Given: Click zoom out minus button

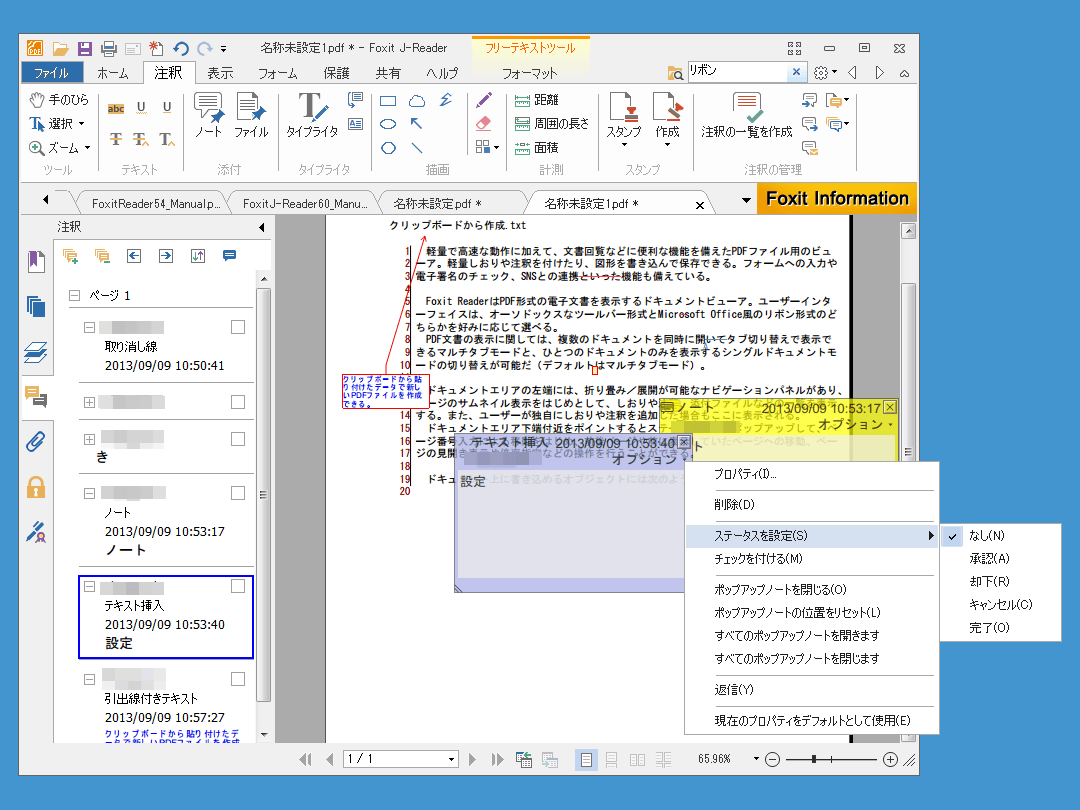Looking at the screenshot, I should tap(772, 760).
